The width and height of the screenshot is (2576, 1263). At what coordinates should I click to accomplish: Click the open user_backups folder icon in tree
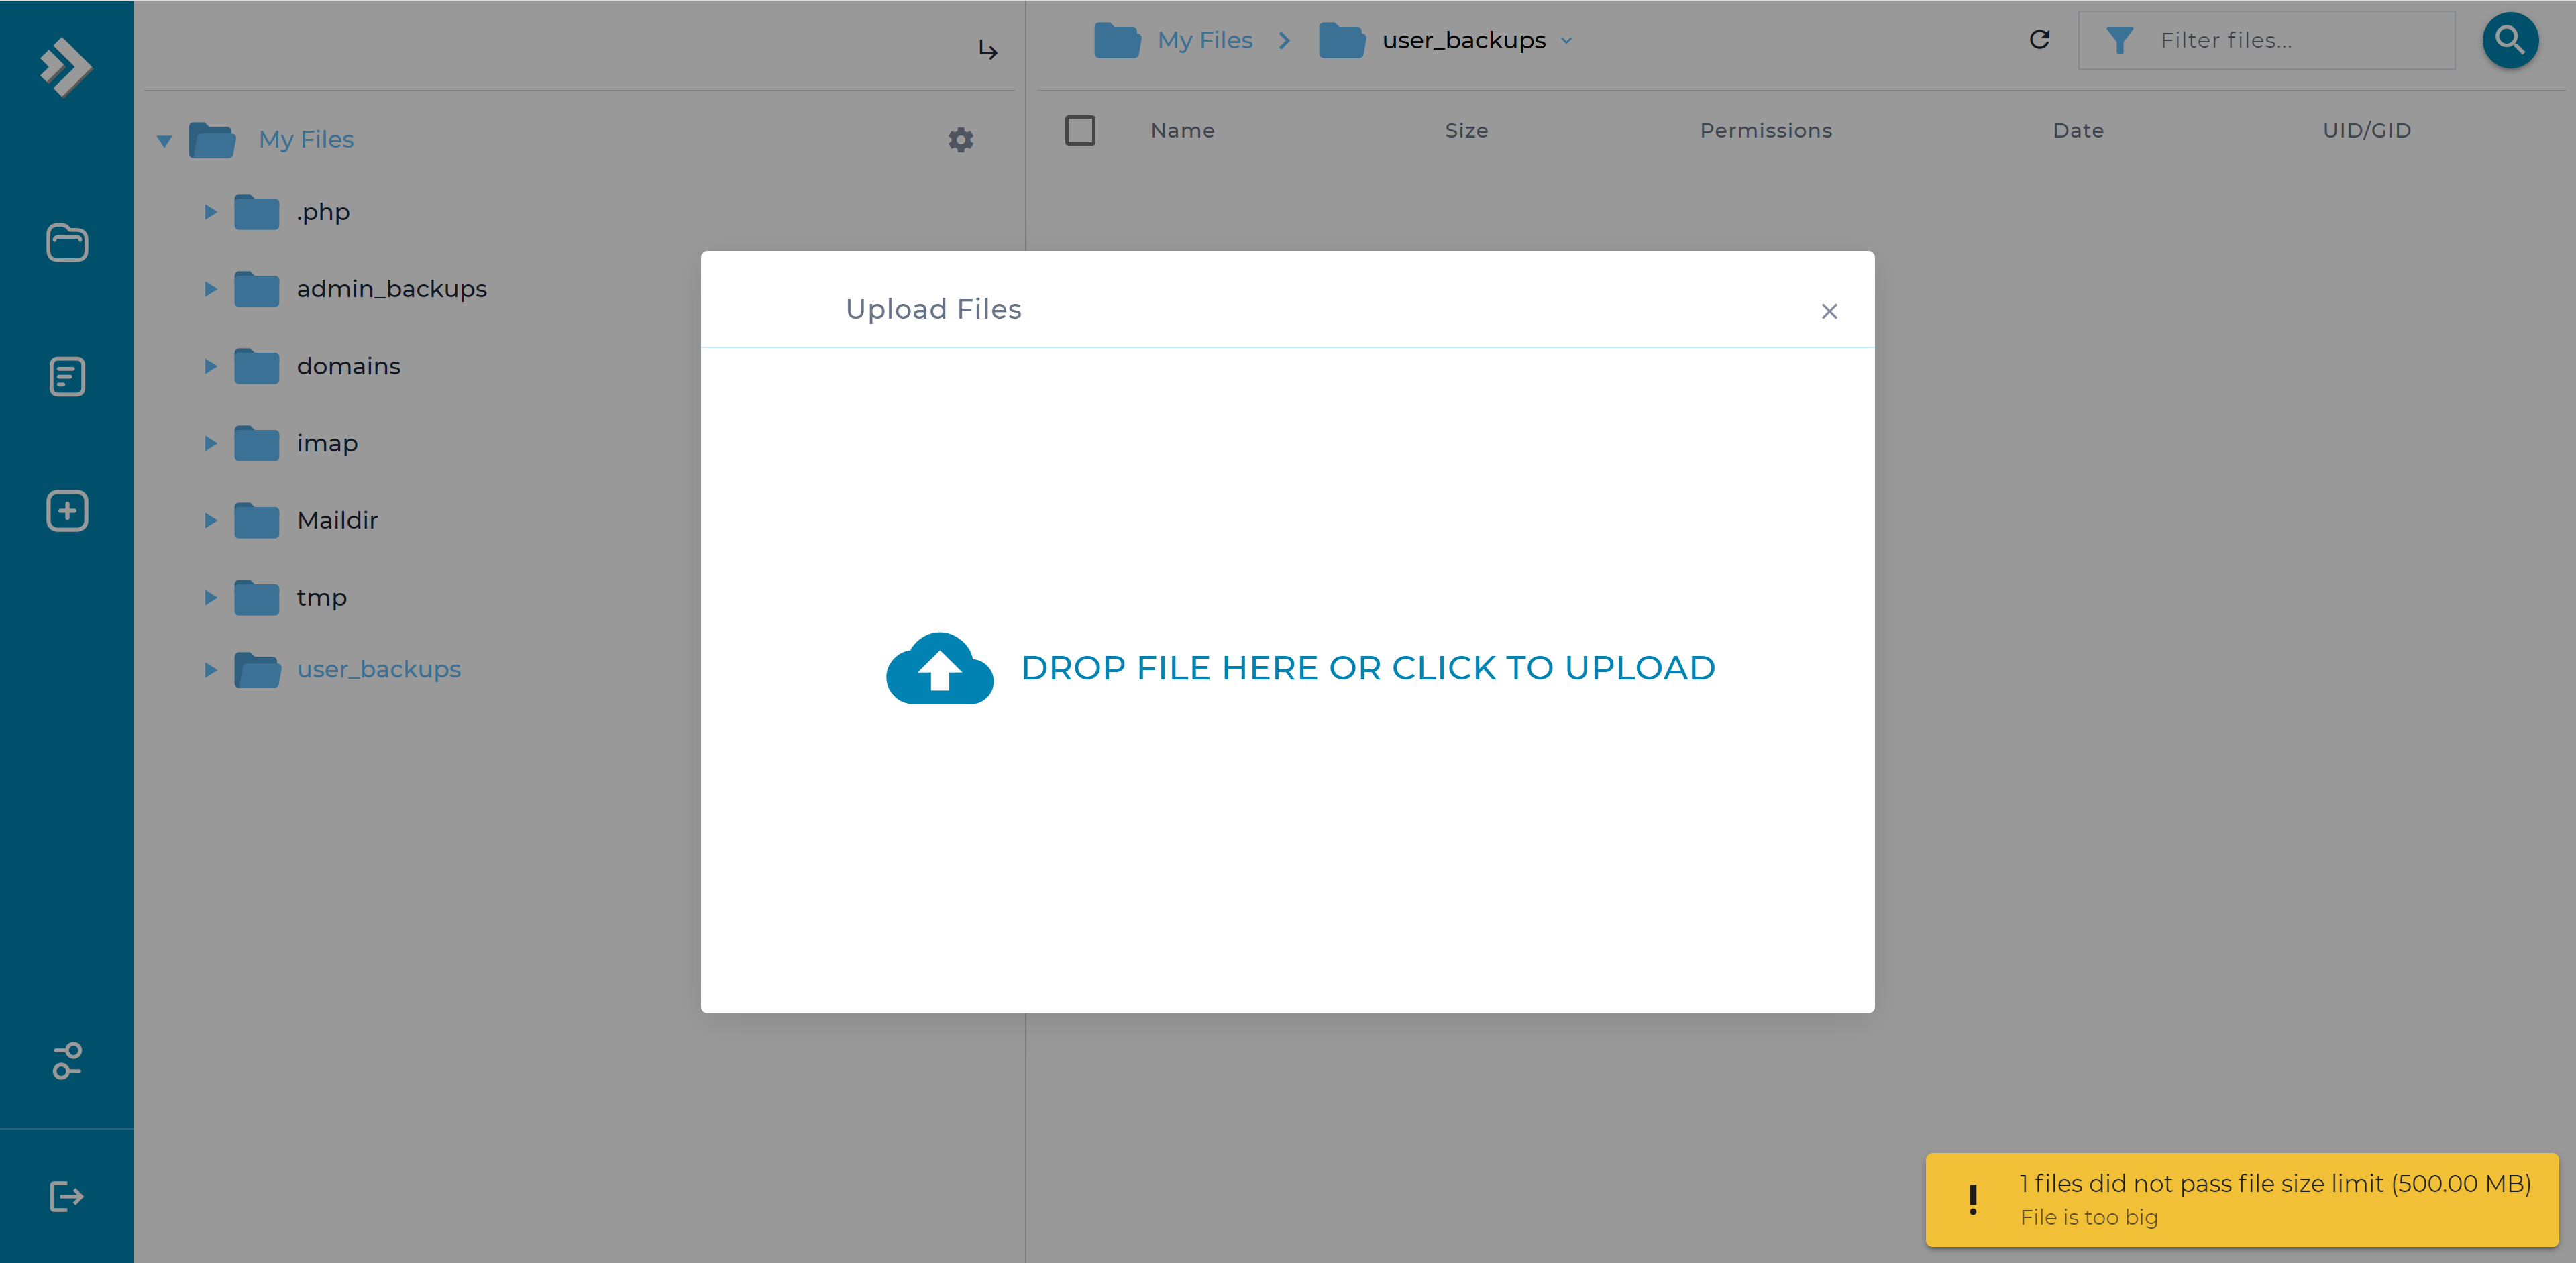click(x=258, y=669)
